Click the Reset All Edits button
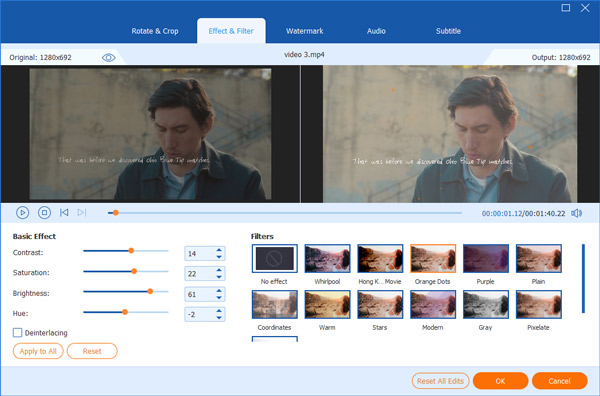The height and width of the screenshot is (396, 600). click(440, 381)
